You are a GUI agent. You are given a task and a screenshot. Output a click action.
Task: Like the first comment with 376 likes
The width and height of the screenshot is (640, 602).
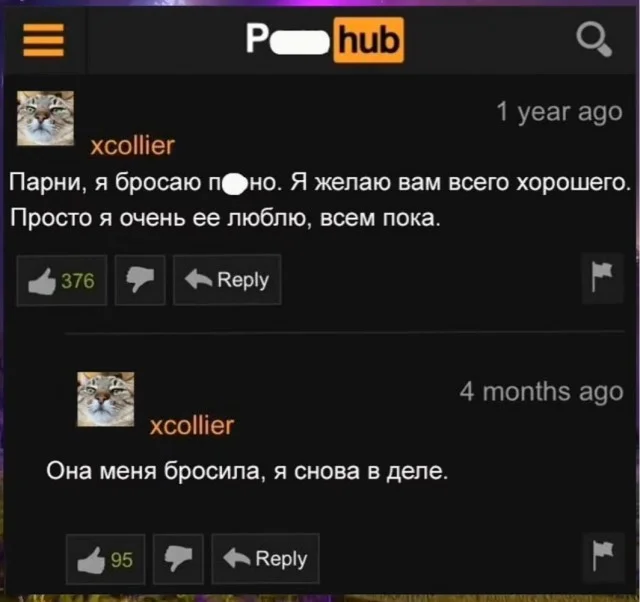(x=62, y=280)
